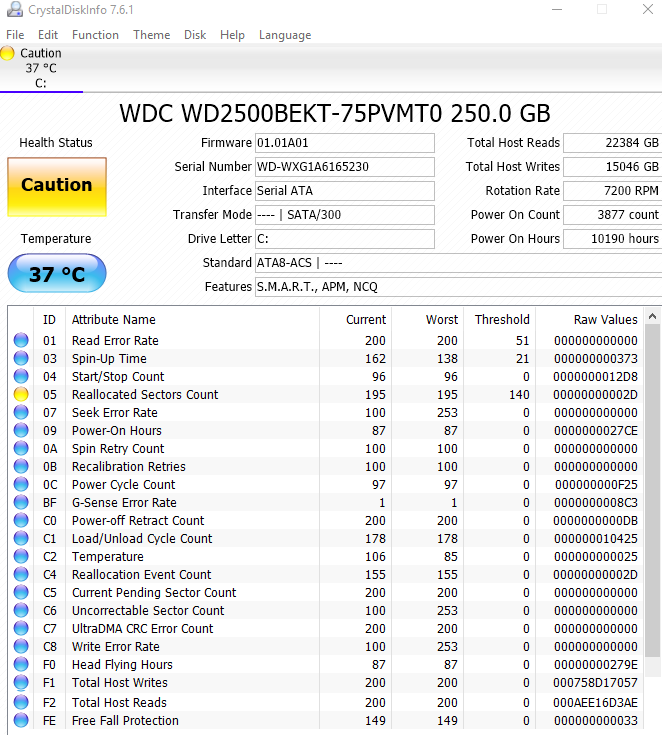The image size is (663, 740).
Task: Click the raw value 000758D17057
Action: (596, 682)
